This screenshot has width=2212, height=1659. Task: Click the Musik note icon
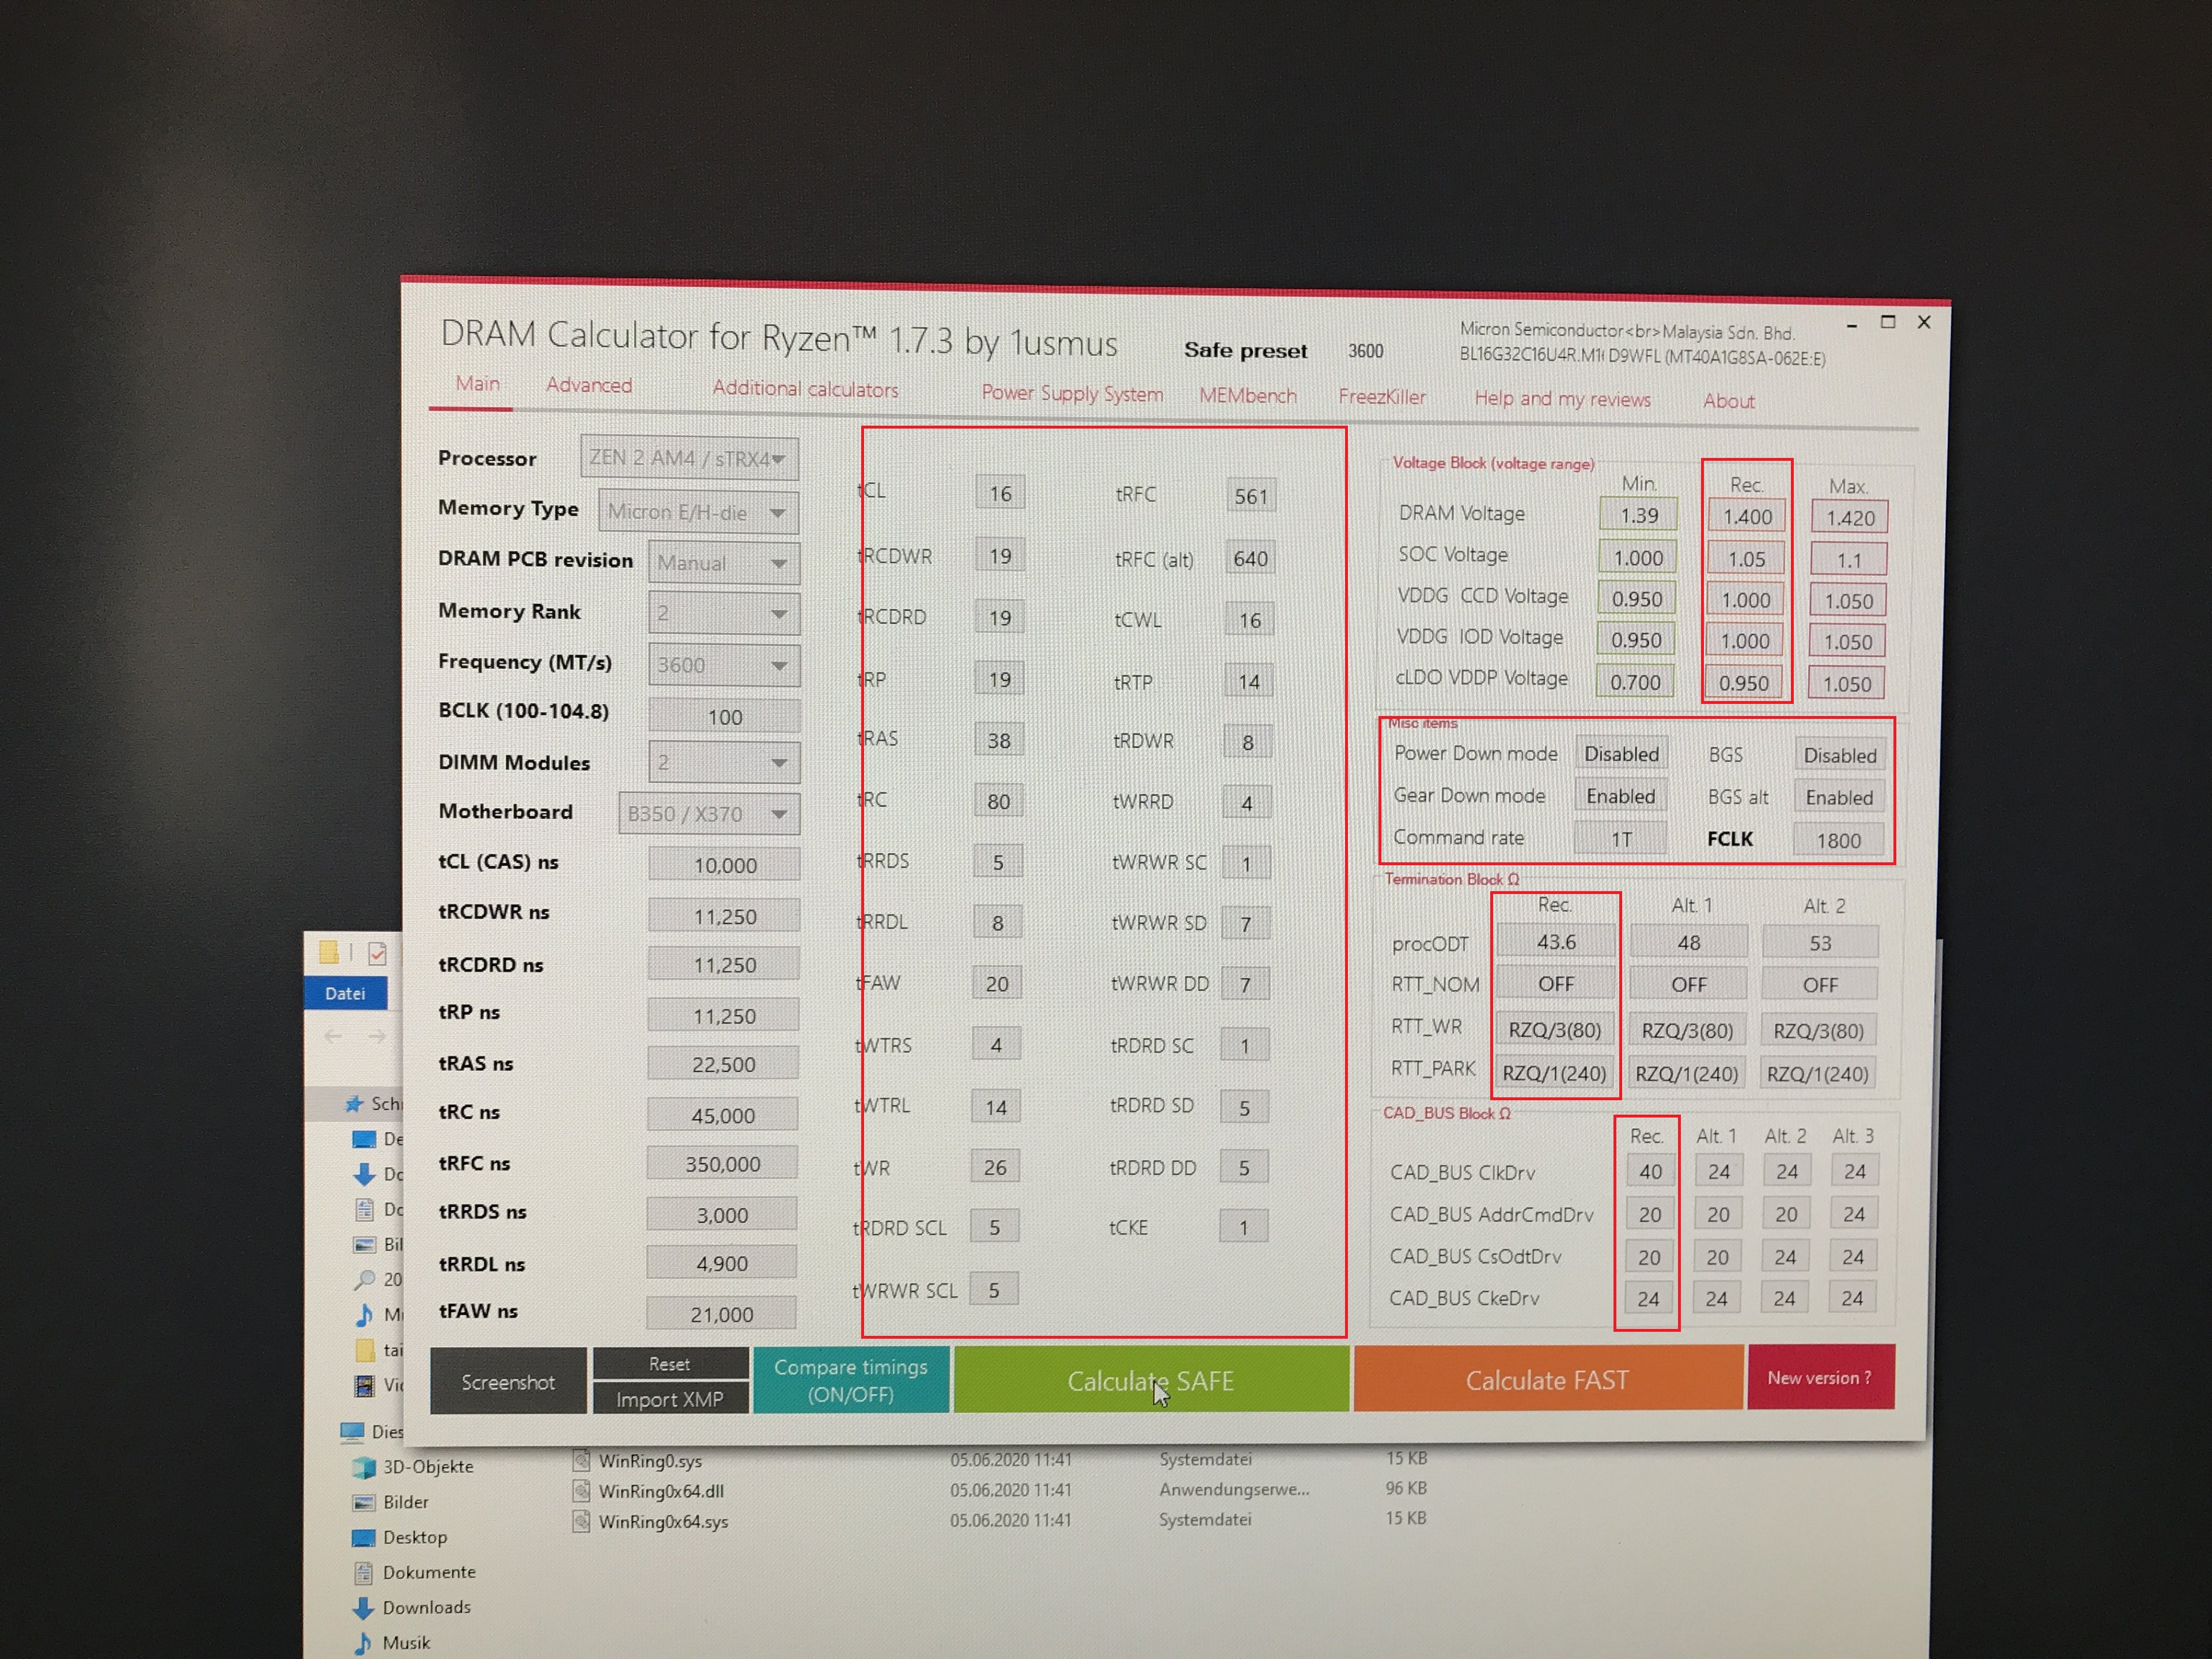(364, 1643)
